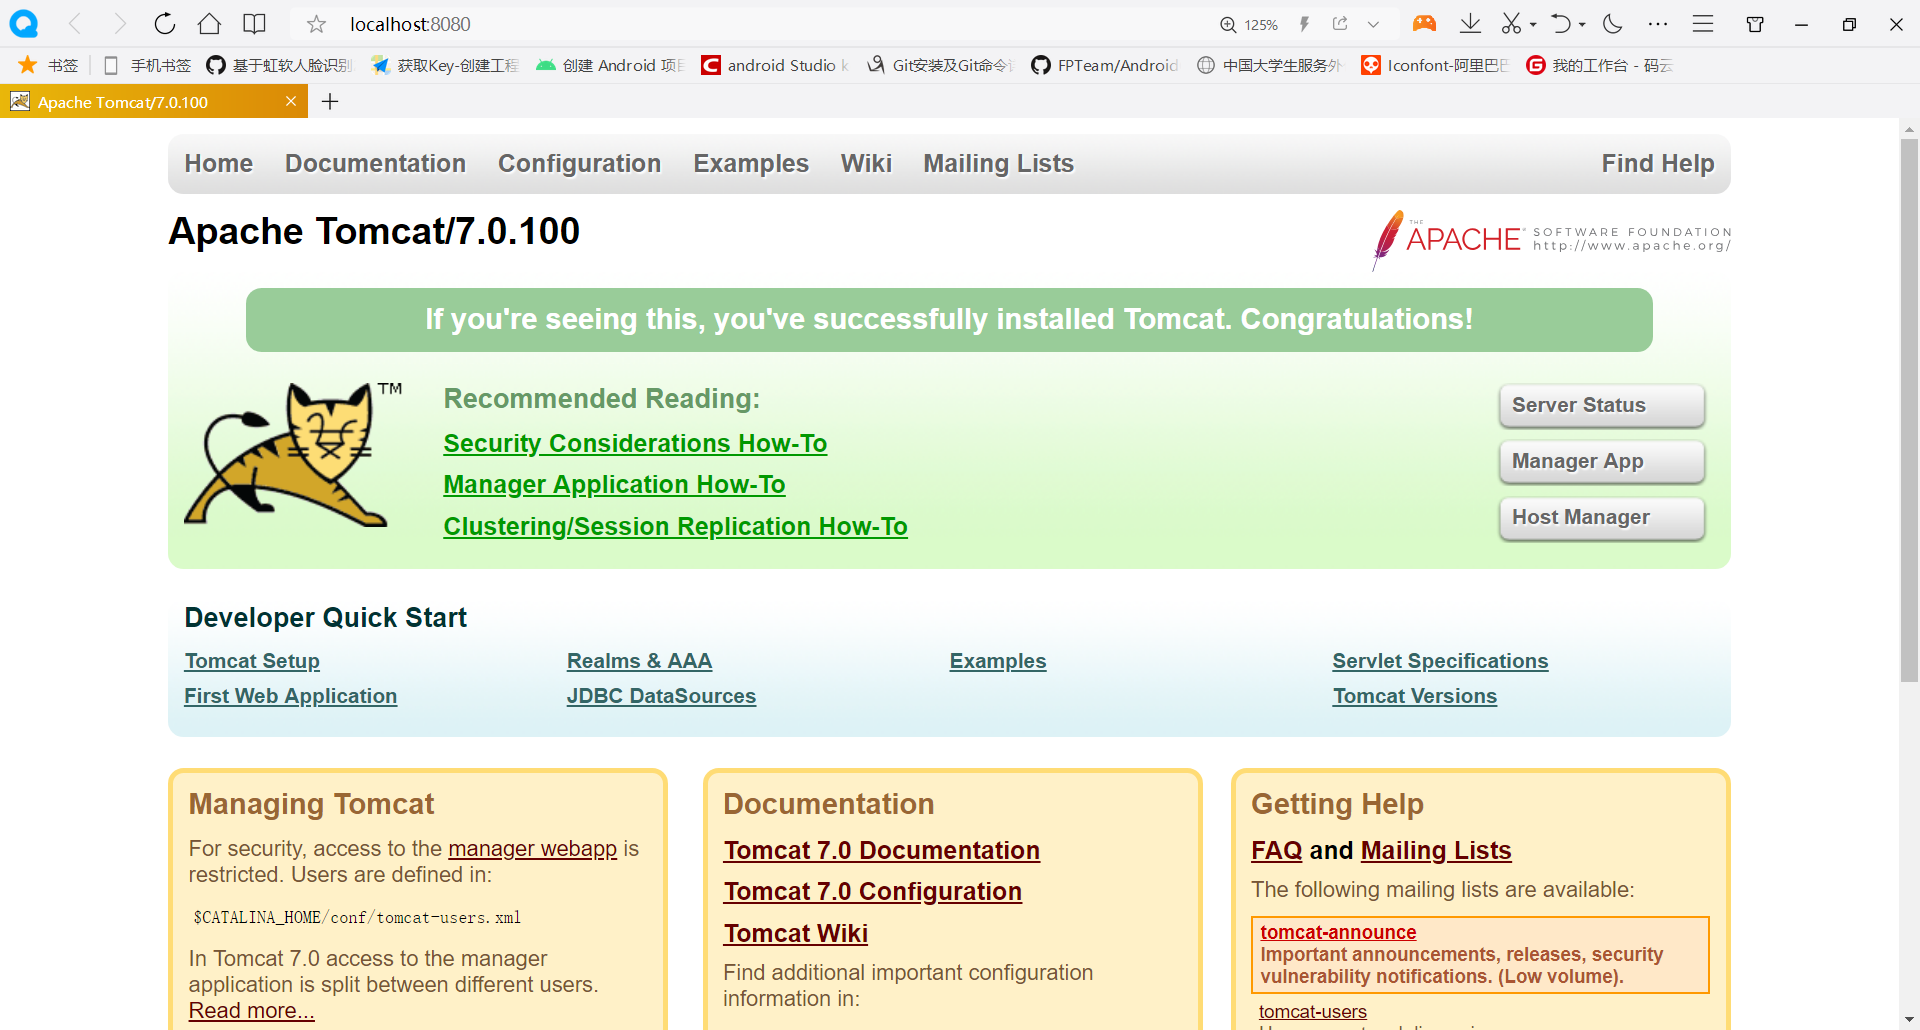The width and height of the screenshot is (1920, 1030).
Task: Click the share page icon
Action: pyautogui.click(x=1340, y=24)
